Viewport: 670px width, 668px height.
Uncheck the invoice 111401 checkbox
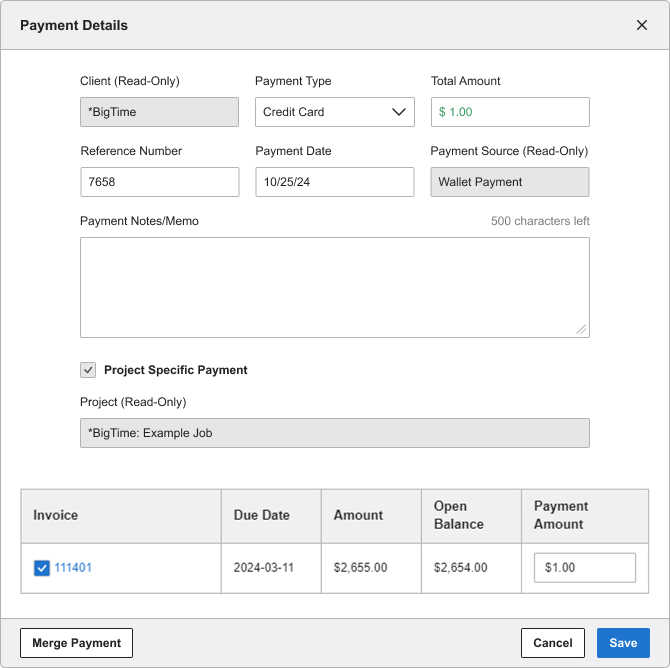41,568
